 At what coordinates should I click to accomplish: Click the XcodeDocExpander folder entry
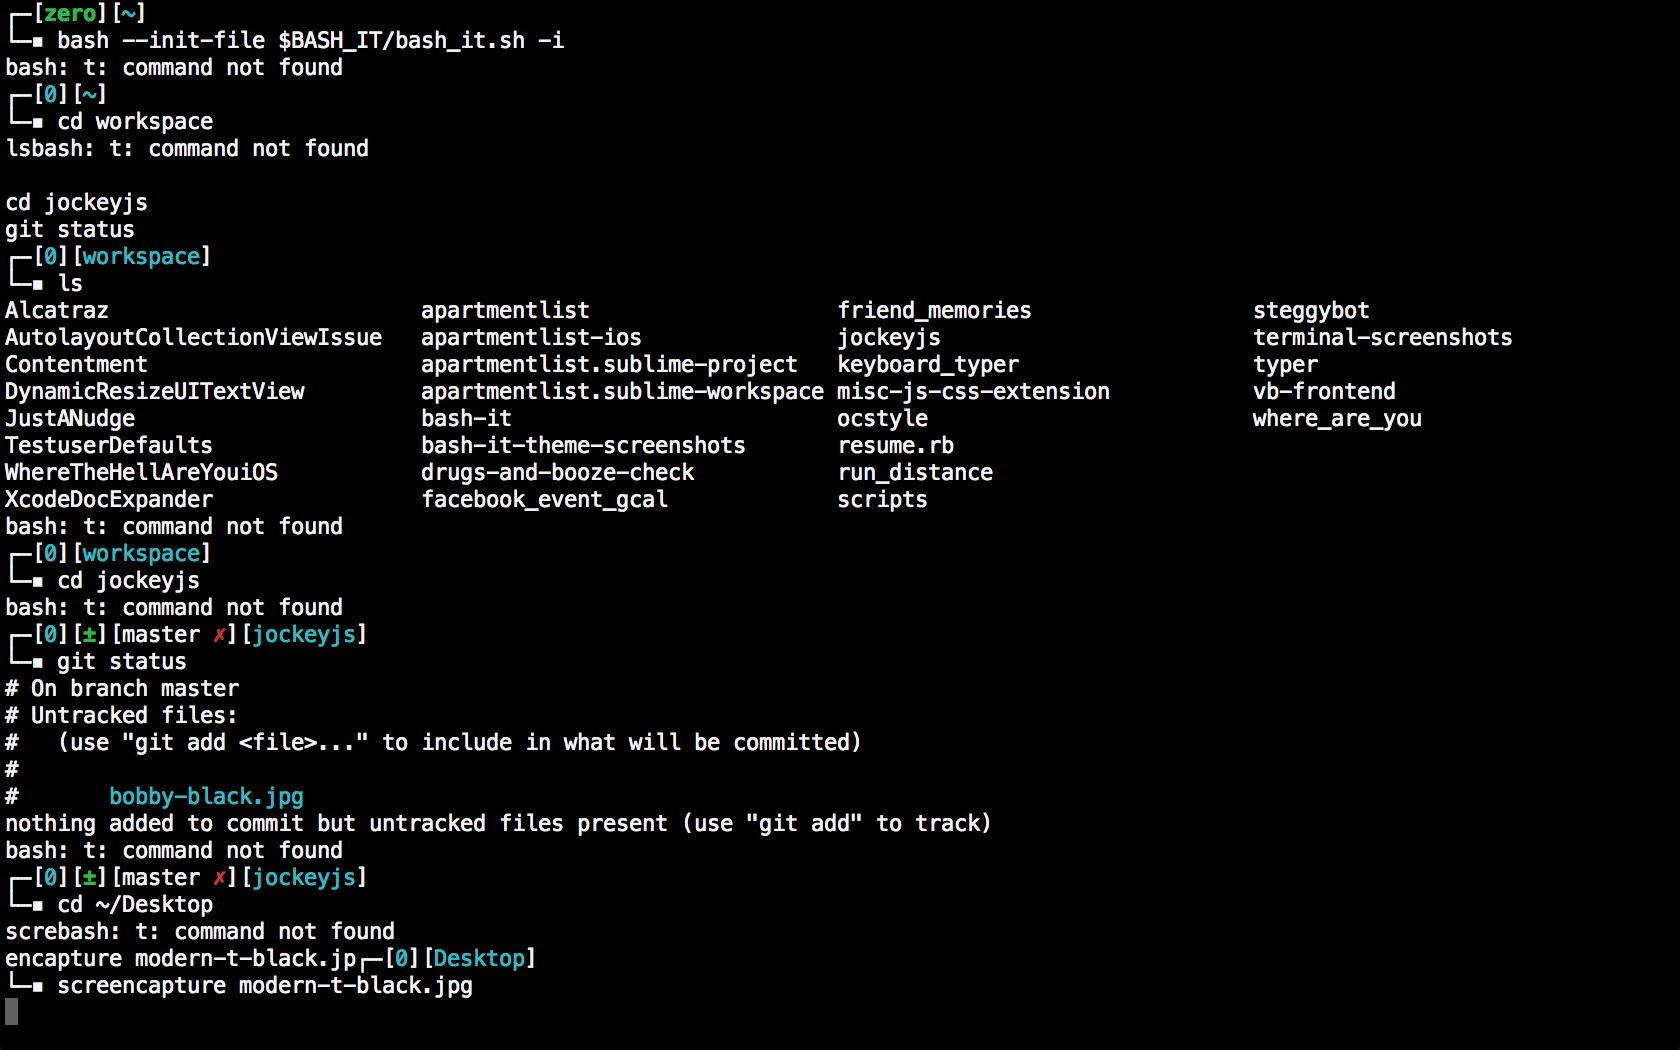109,500
